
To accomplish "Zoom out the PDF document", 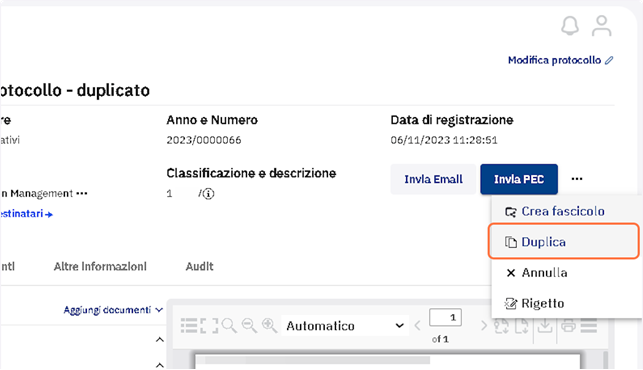I will click(249, 326).
